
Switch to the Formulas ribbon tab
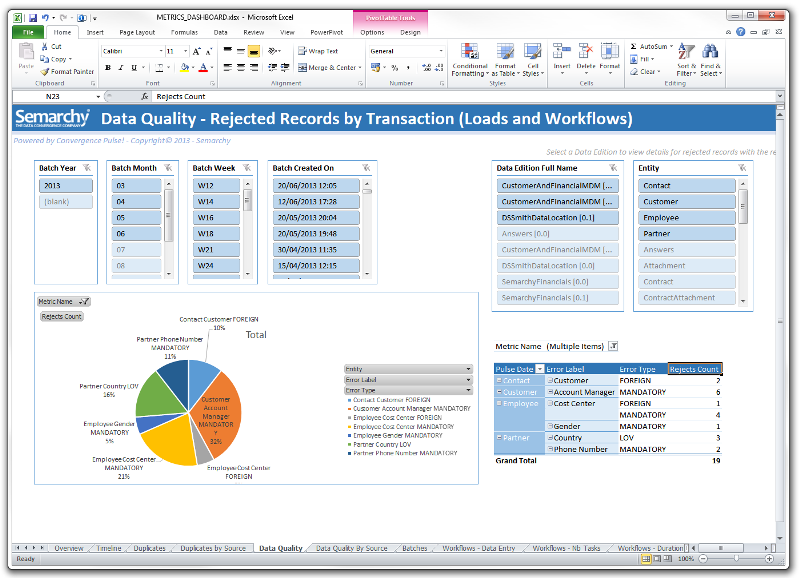click(x=184, y=32)
